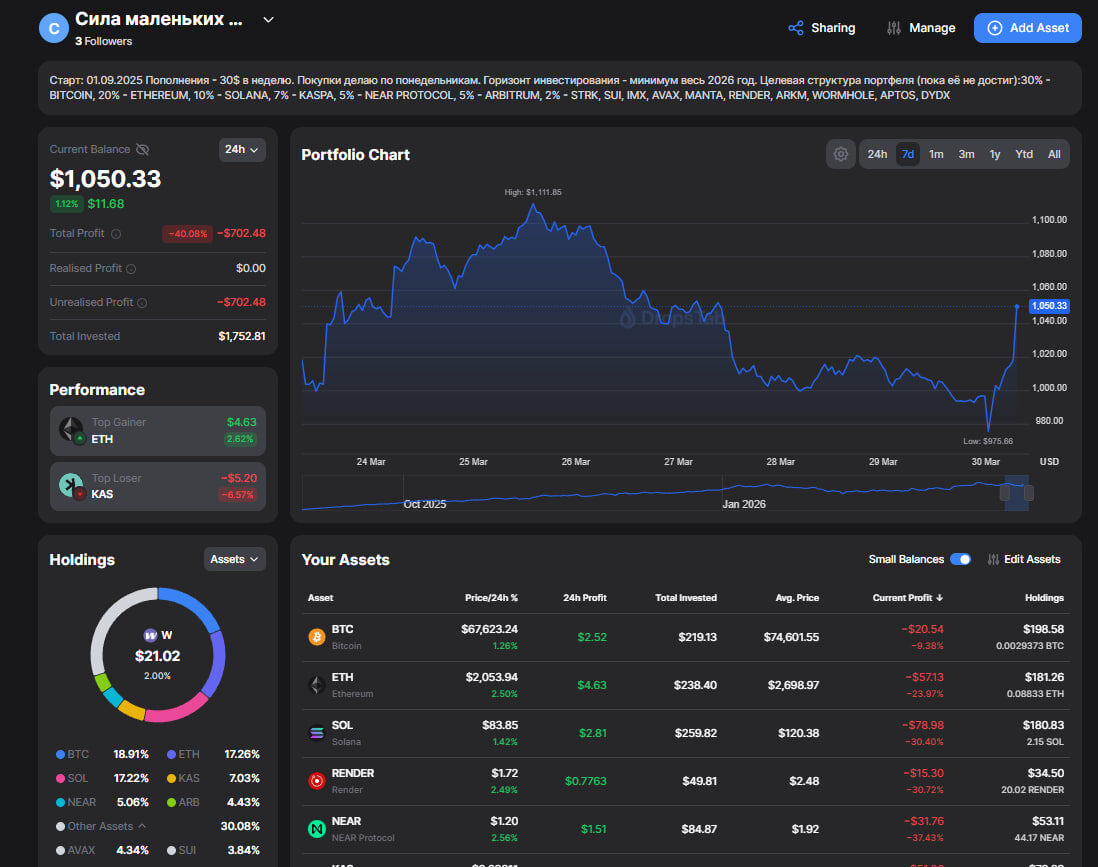Switch chart range to 7d

pyautogui.click(x=908, y=154)
